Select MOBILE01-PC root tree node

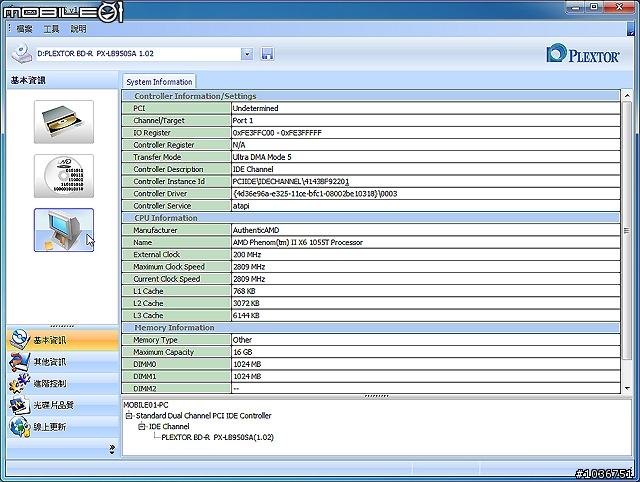pos(146,405)
